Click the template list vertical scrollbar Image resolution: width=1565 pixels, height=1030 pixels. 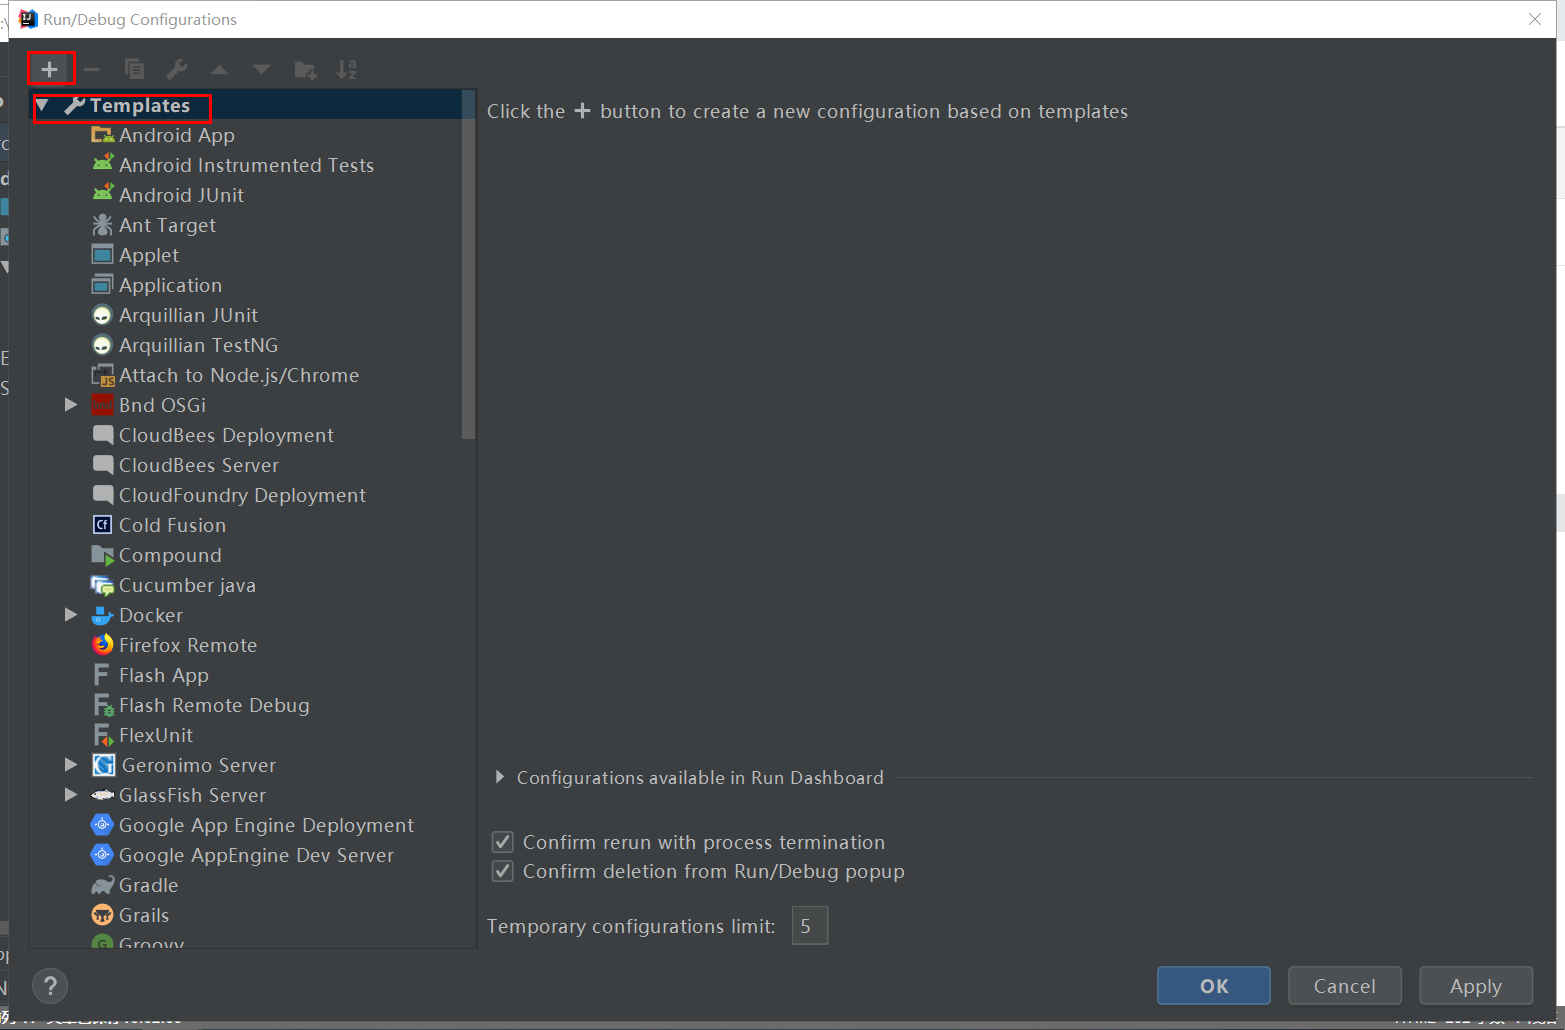click(x=468, y=265)
